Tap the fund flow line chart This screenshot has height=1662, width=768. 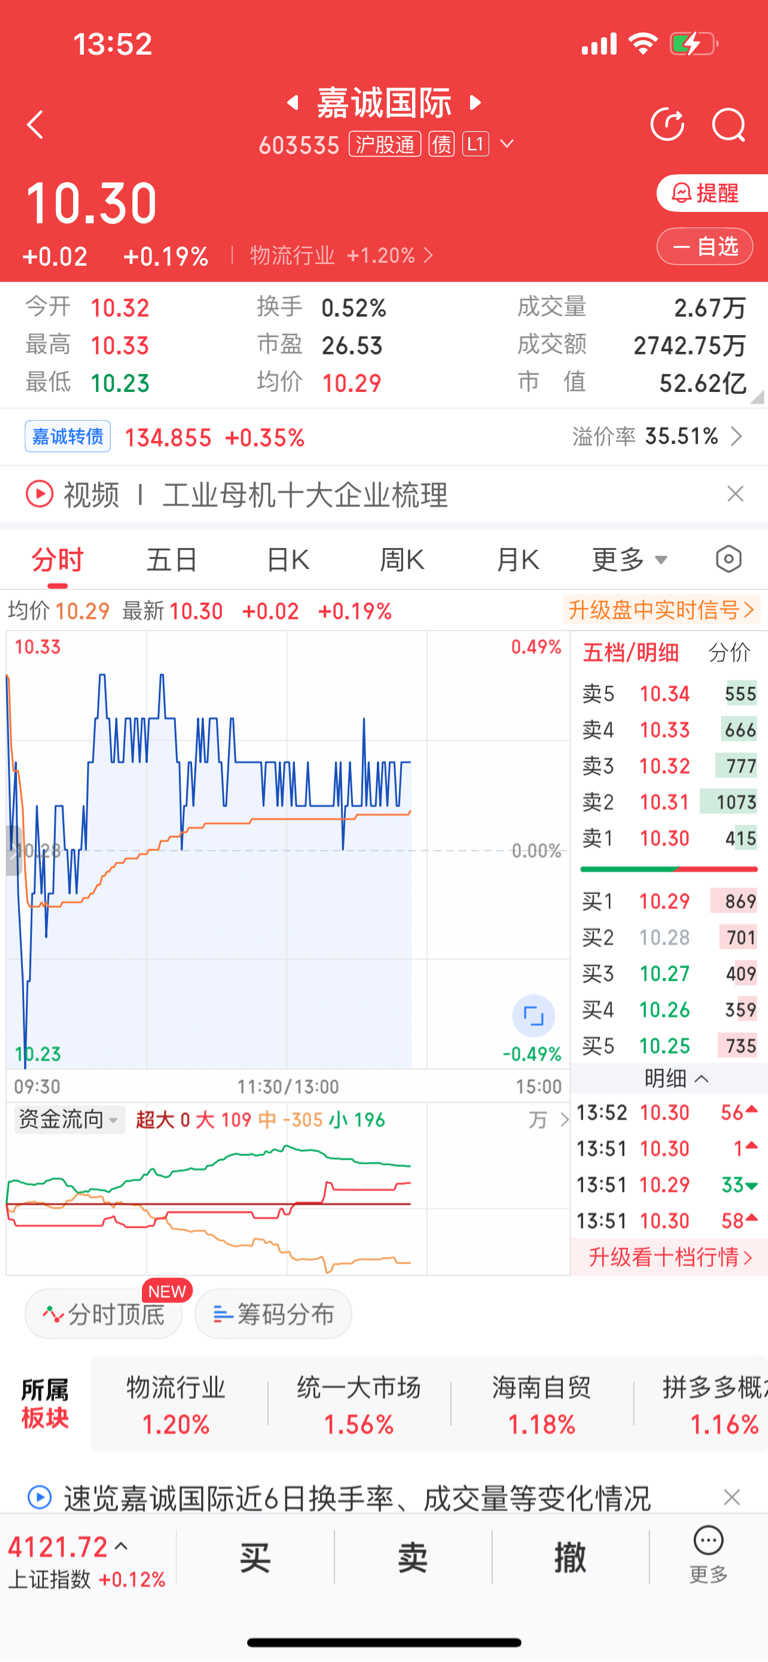[x=287, y=1203]
